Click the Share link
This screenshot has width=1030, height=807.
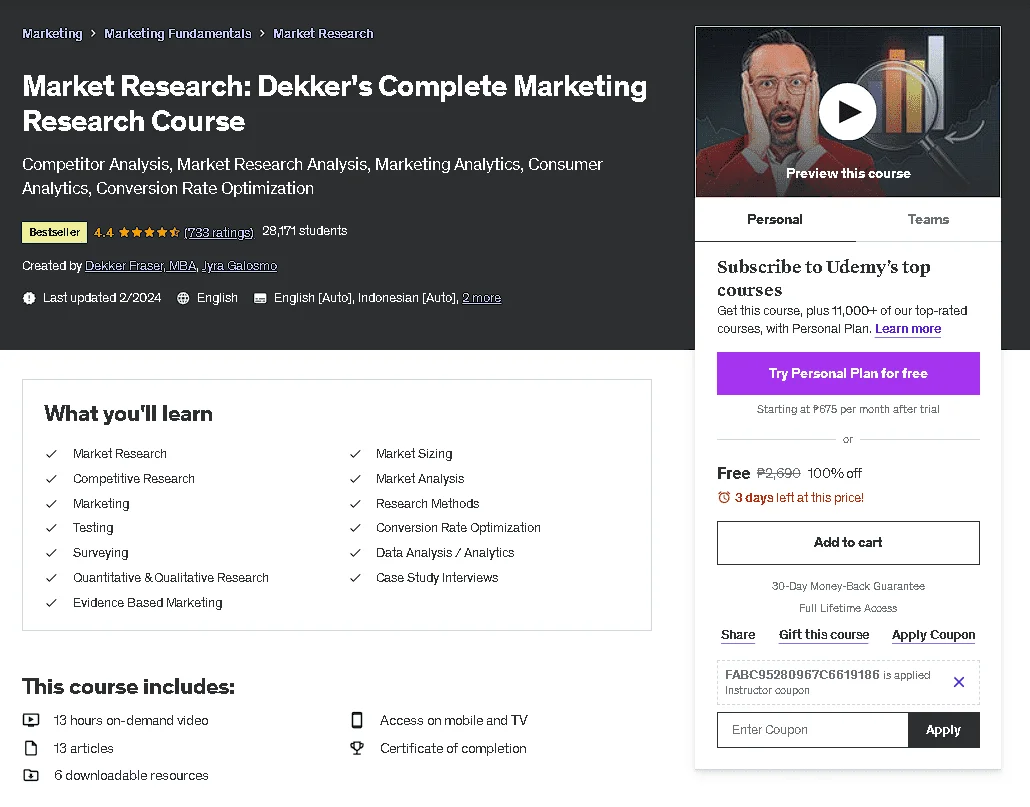tap(738, 634)
